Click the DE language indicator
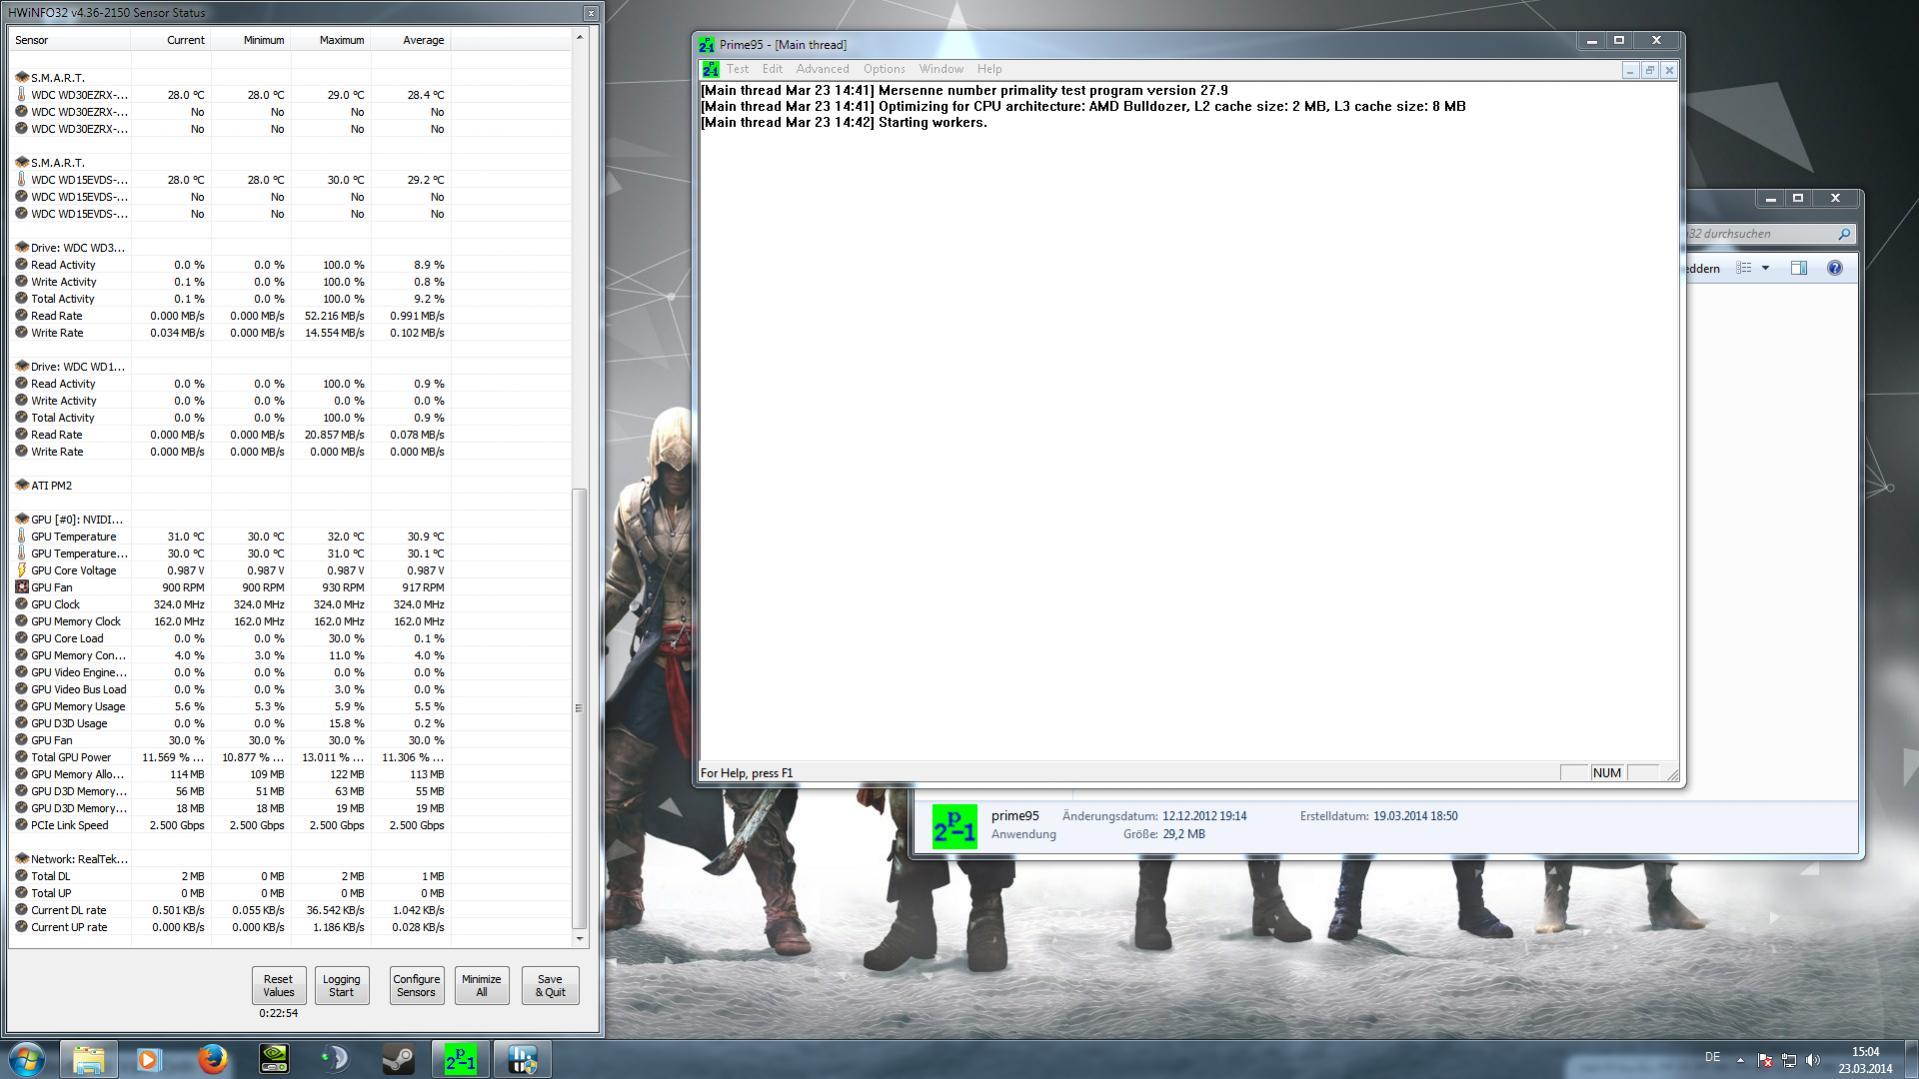The width and height of the screenshot is (1919, 1079). click(x=1712, y=1057)
